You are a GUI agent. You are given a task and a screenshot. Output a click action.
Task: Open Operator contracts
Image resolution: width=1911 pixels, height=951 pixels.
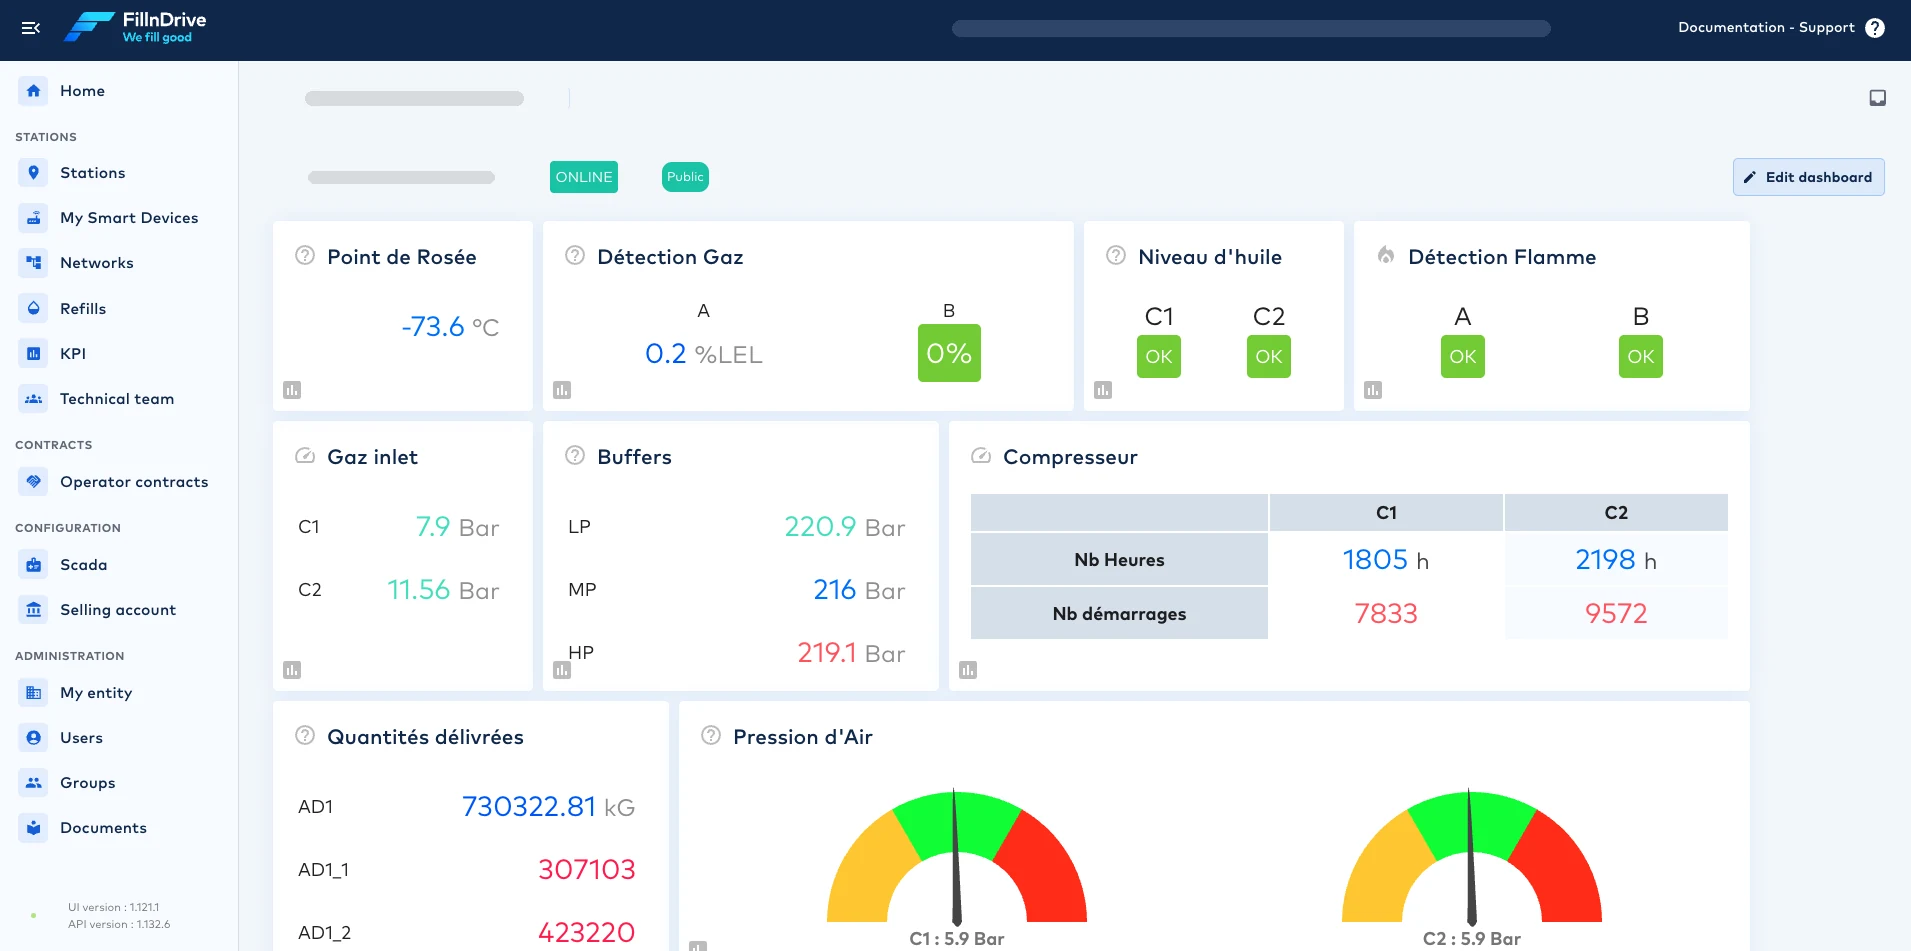point(119,482)
